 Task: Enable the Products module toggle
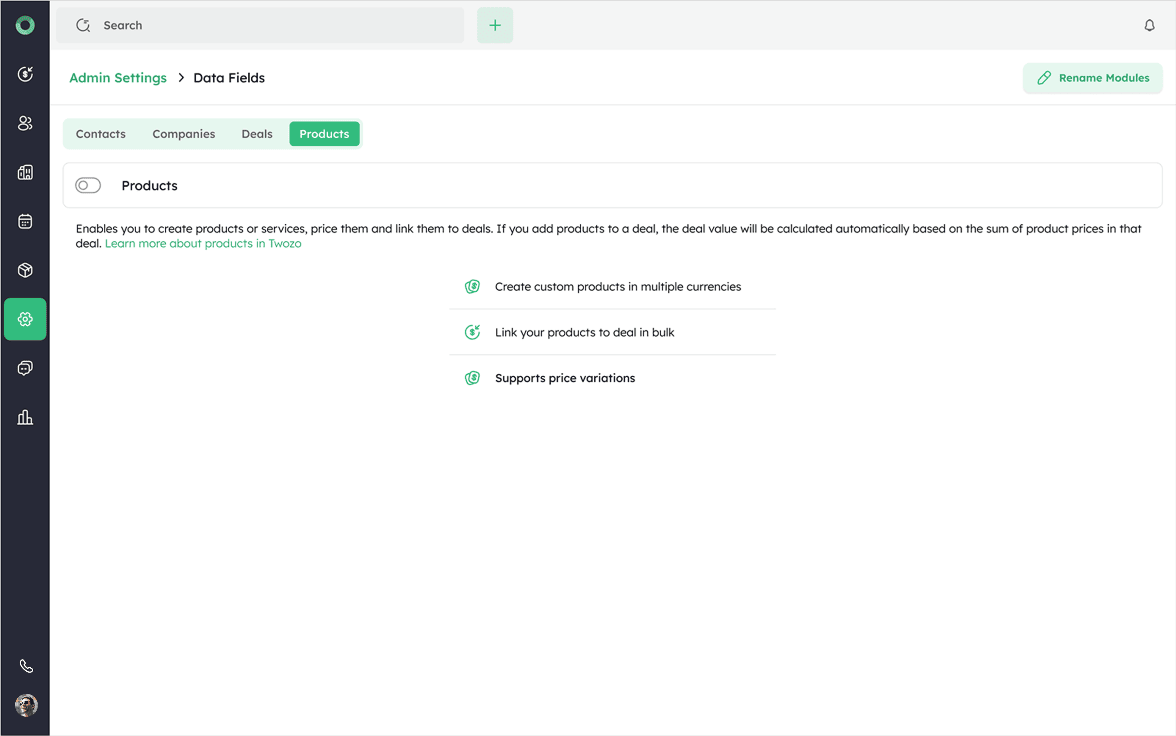pyautogui.click(x=88, y=185)
